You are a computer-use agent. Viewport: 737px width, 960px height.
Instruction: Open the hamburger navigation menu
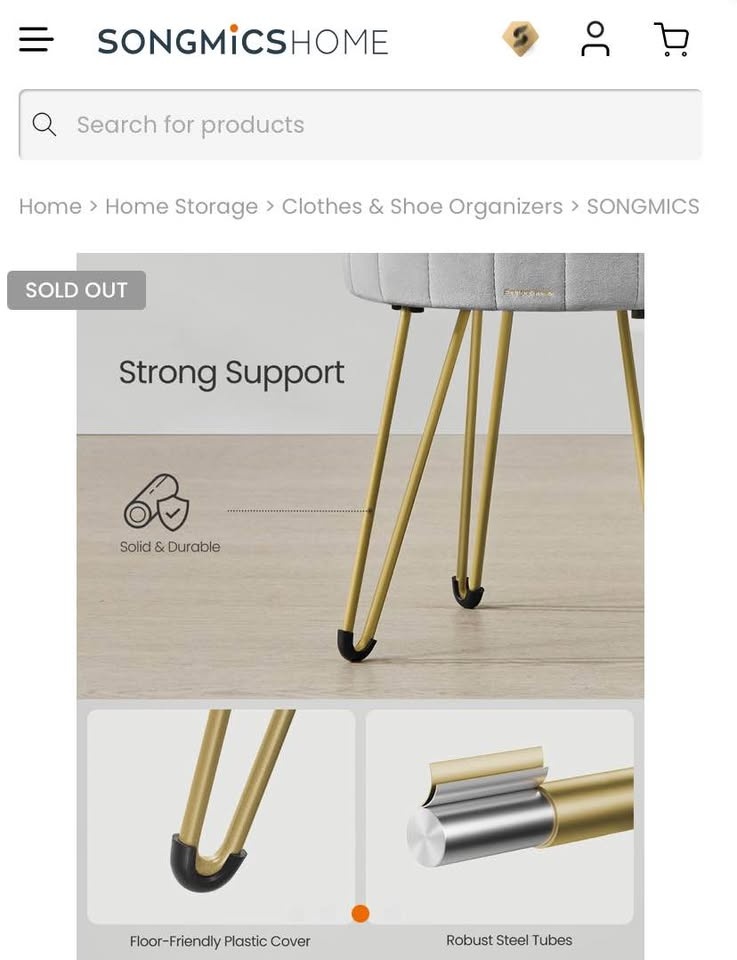click(36, 39)
